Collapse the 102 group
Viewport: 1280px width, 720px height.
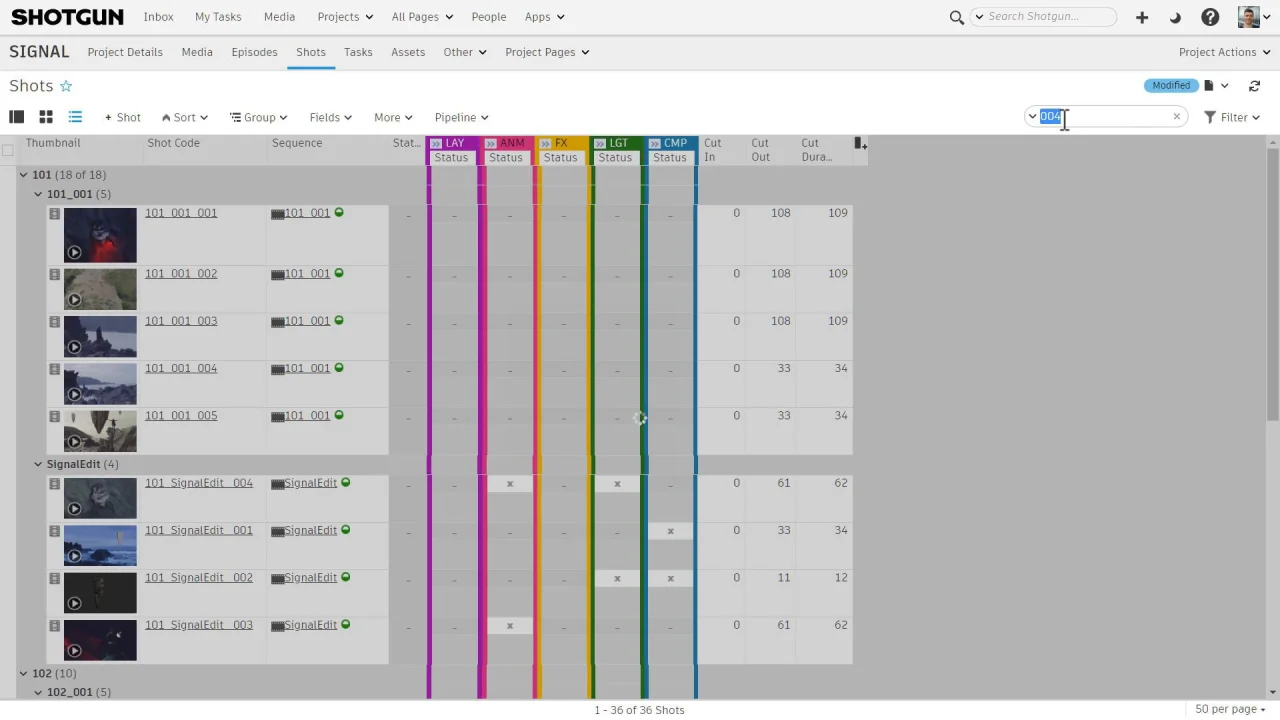[x=23, y=674]
